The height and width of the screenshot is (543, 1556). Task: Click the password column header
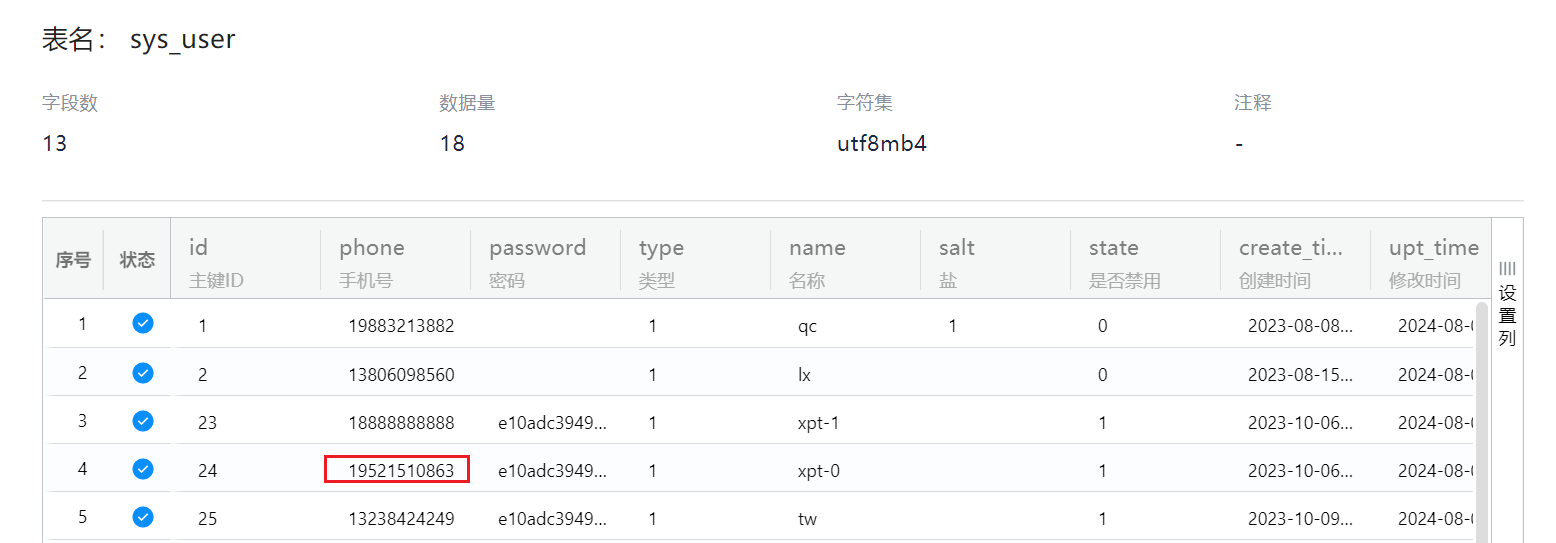537,248
